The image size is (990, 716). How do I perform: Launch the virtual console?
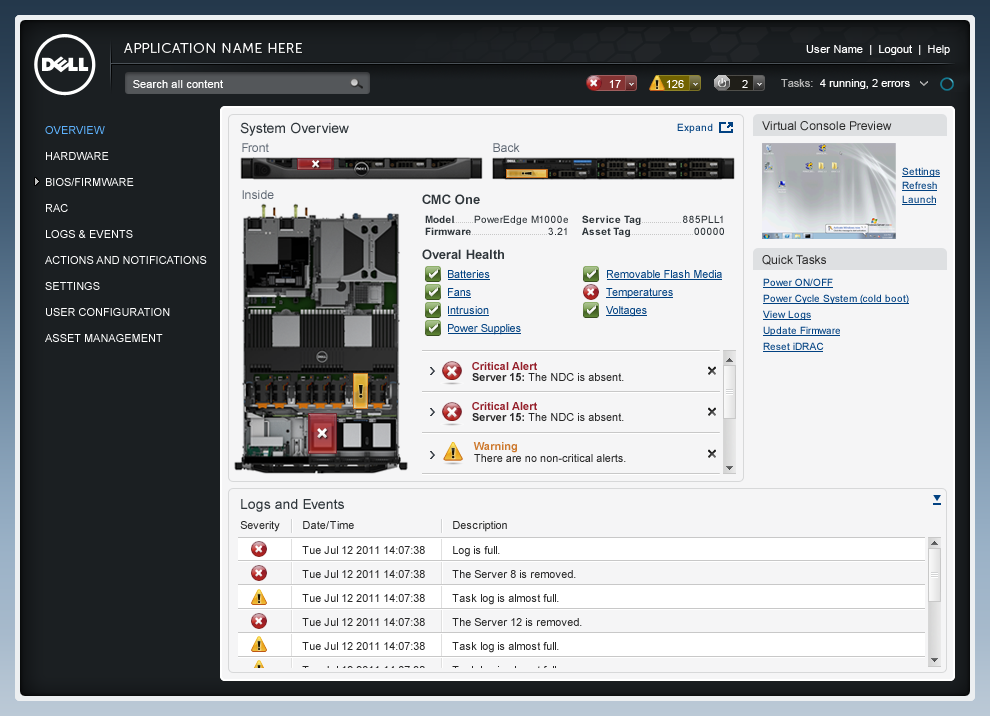tap(919, 200)
